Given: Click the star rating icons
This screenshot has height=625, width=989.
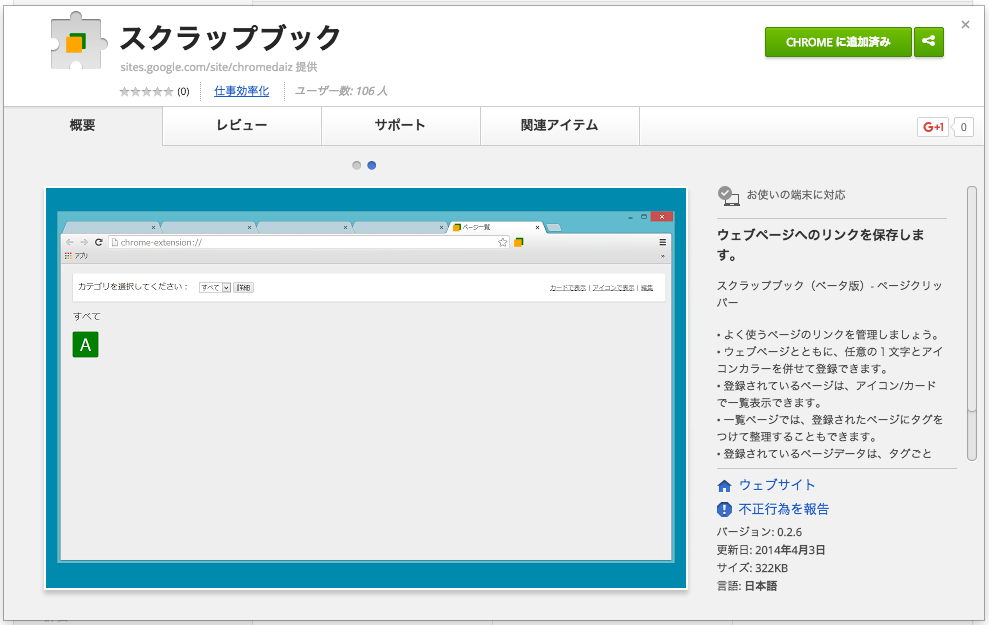Looking at the screenshot, I should pos(146,91).
